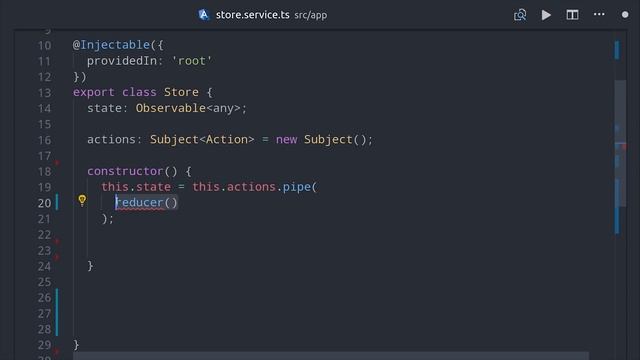Click the src/app path label in the title
640x360 pixels.
pyautogui.click(x=311, y=16)
